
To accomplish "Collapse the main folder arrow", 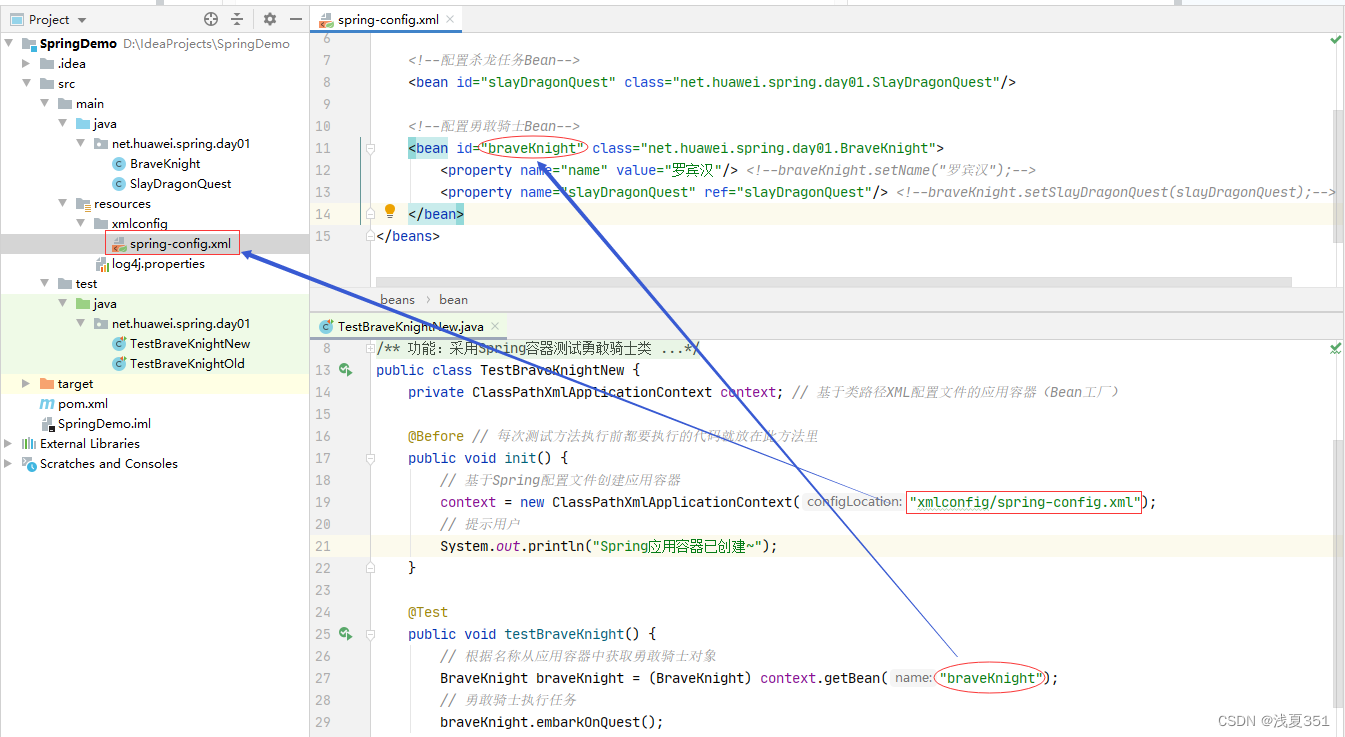I will 45,104.
